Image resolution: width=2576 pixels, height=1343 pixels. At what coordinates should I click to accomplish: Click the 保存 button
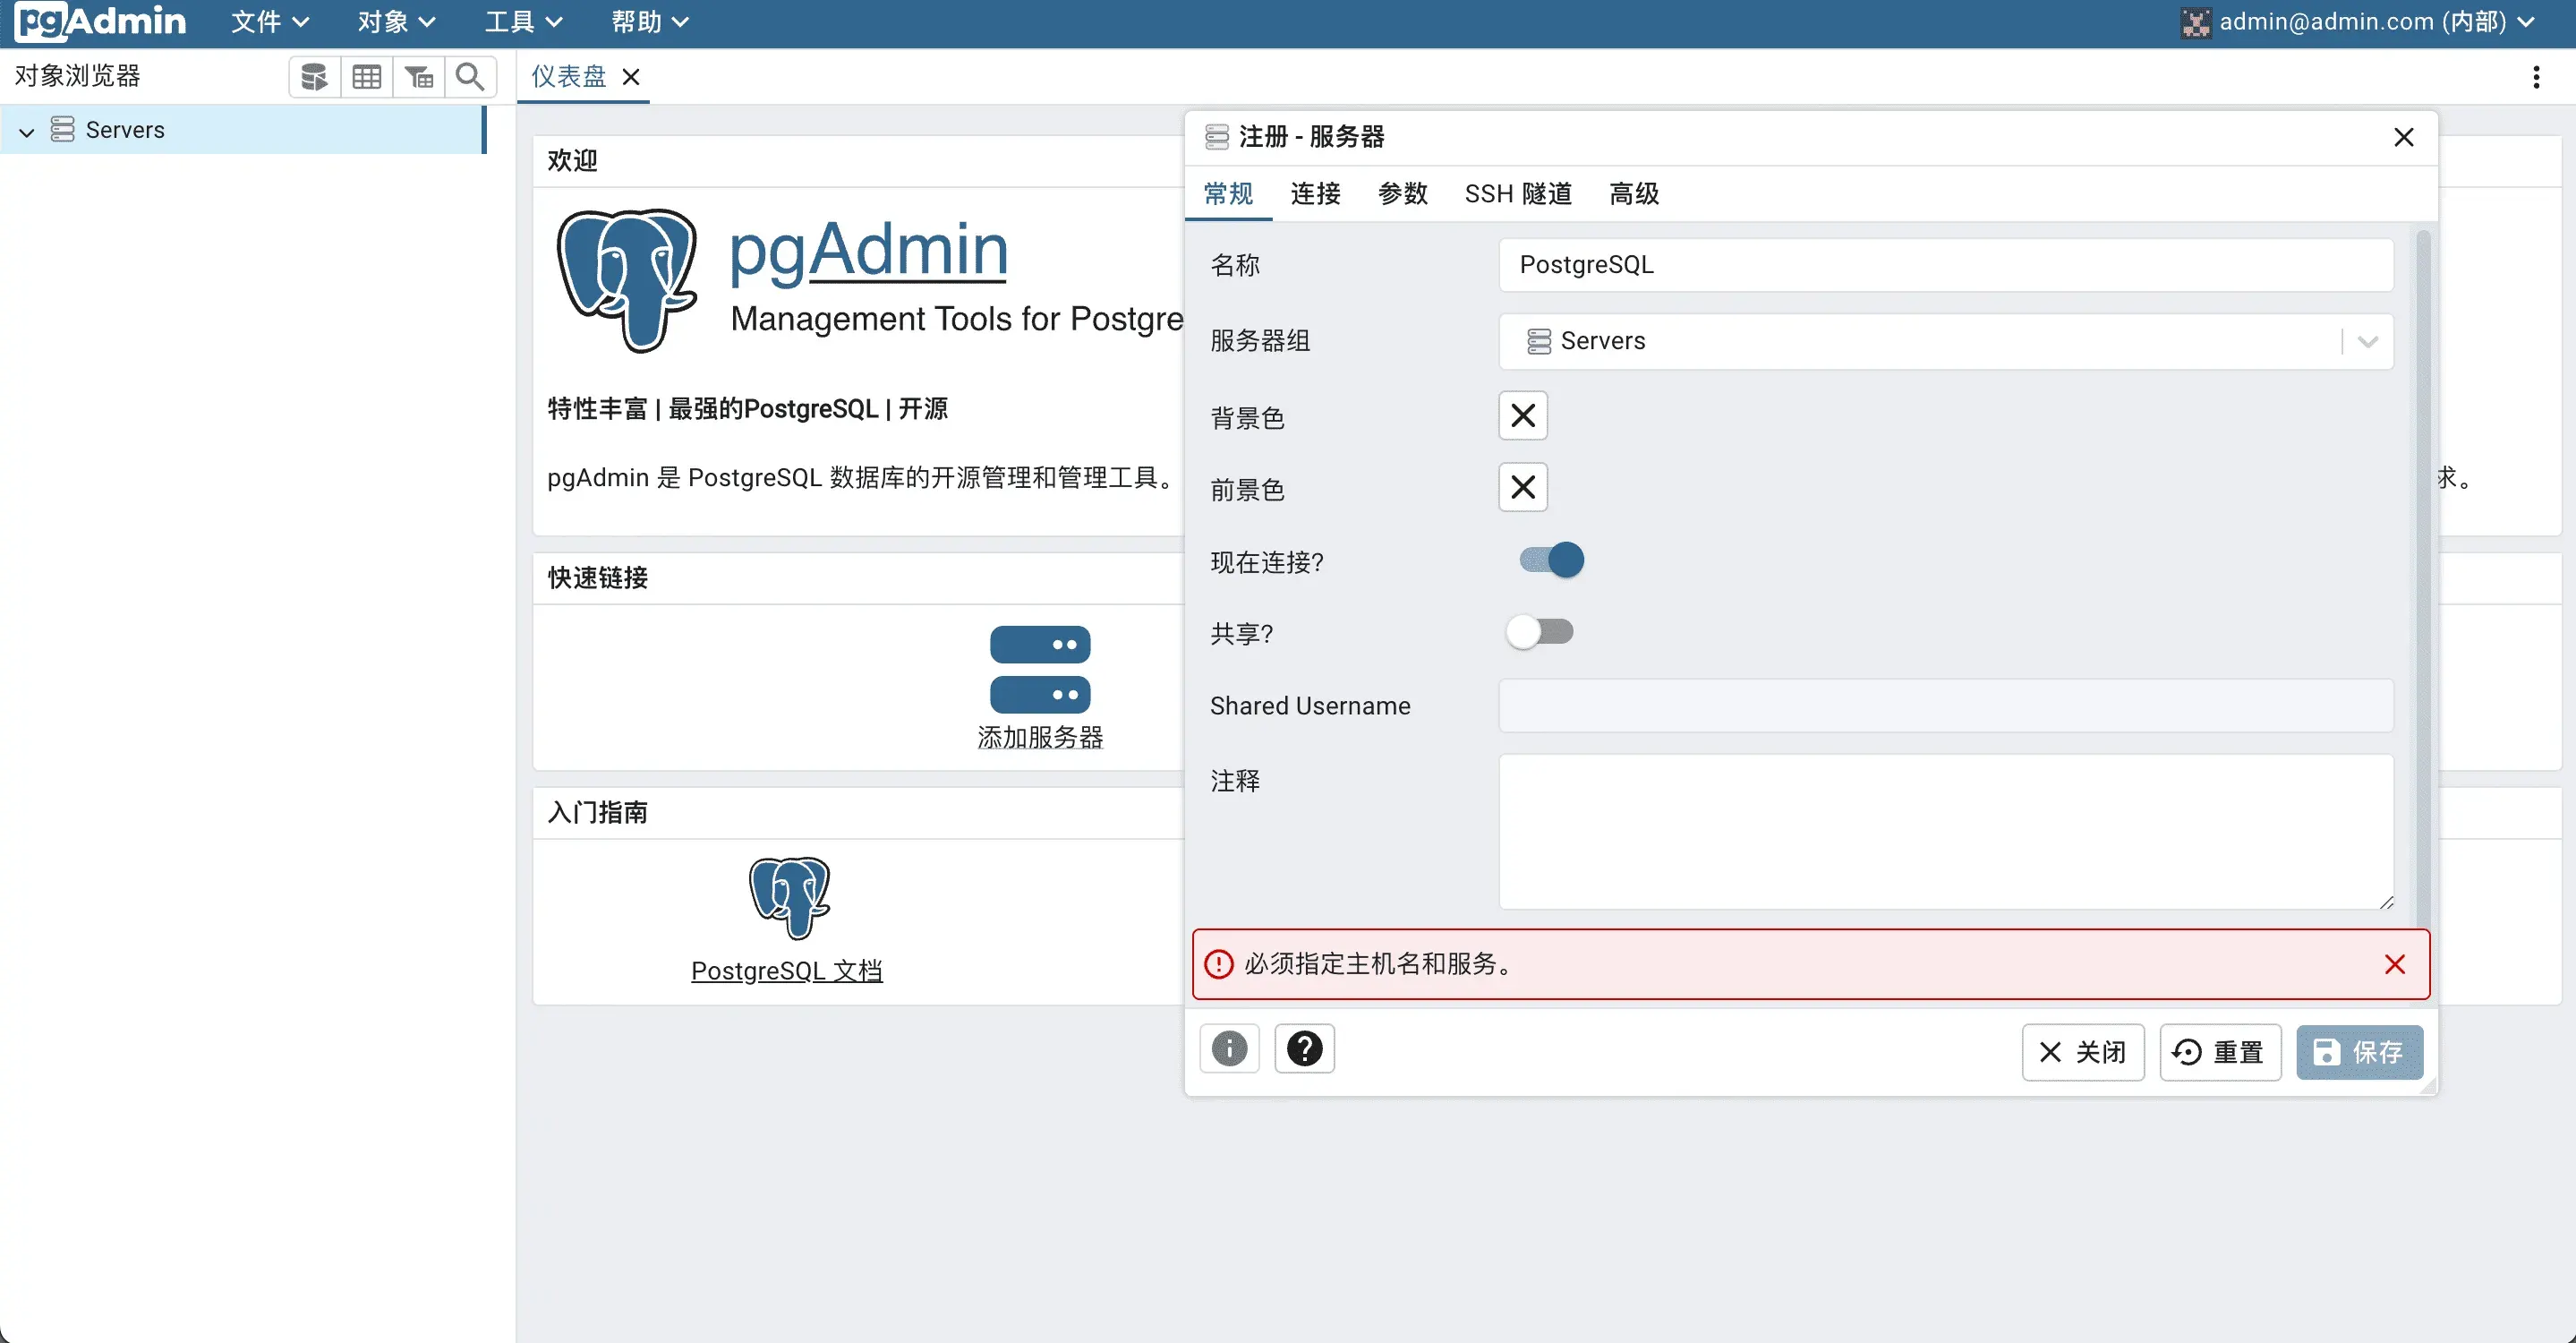point(2359,1052)
